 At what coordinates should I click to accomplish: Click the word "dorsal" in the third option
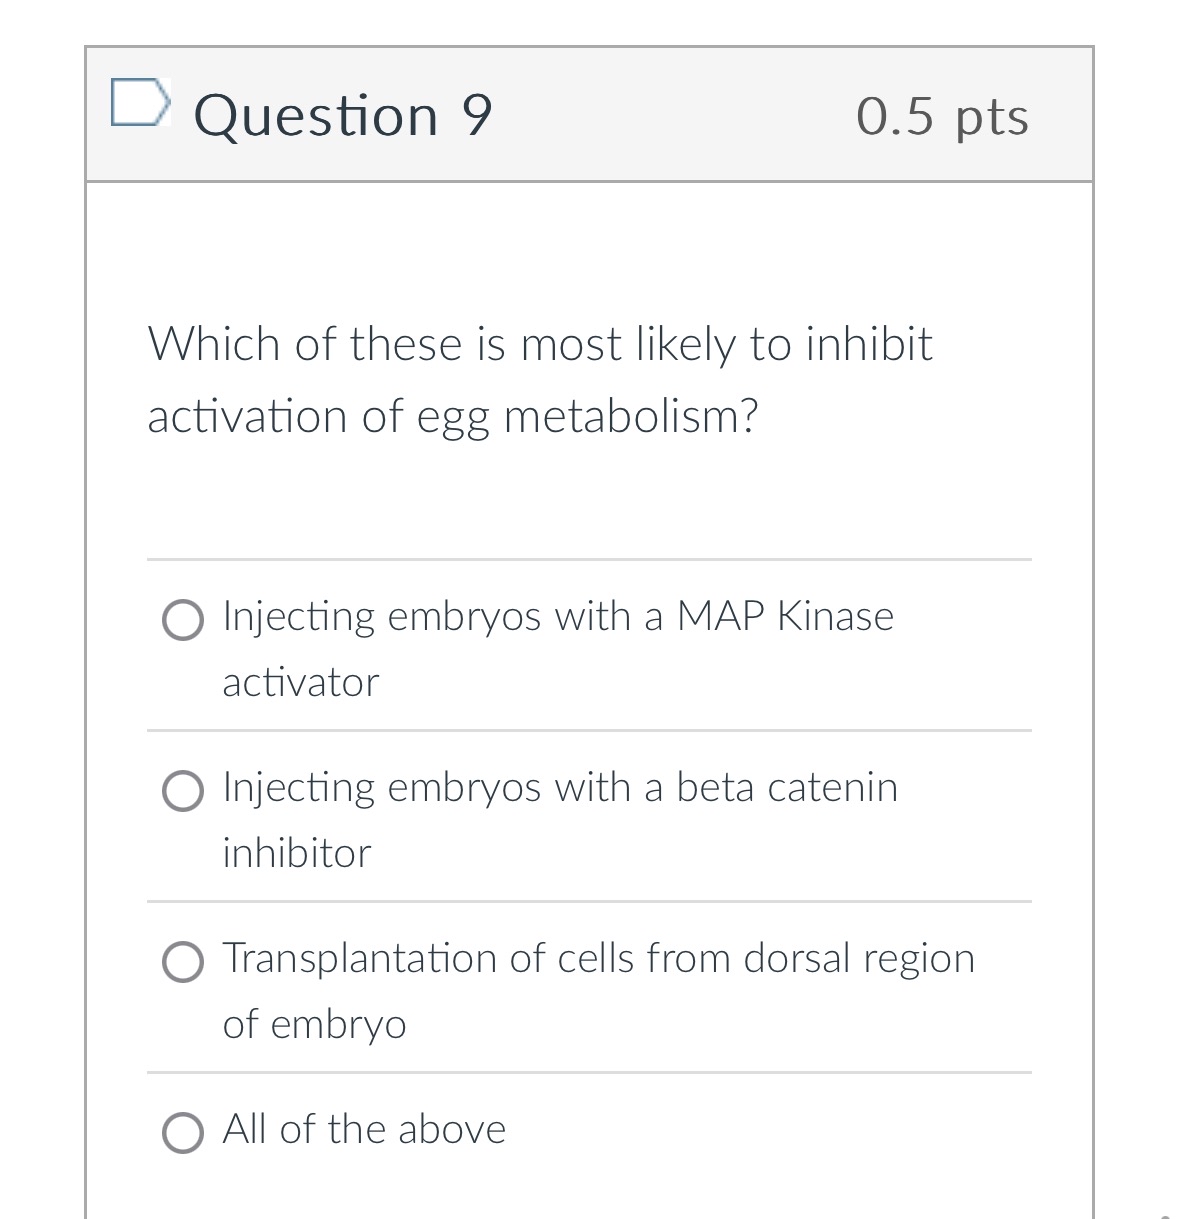[x=797, y=958]
